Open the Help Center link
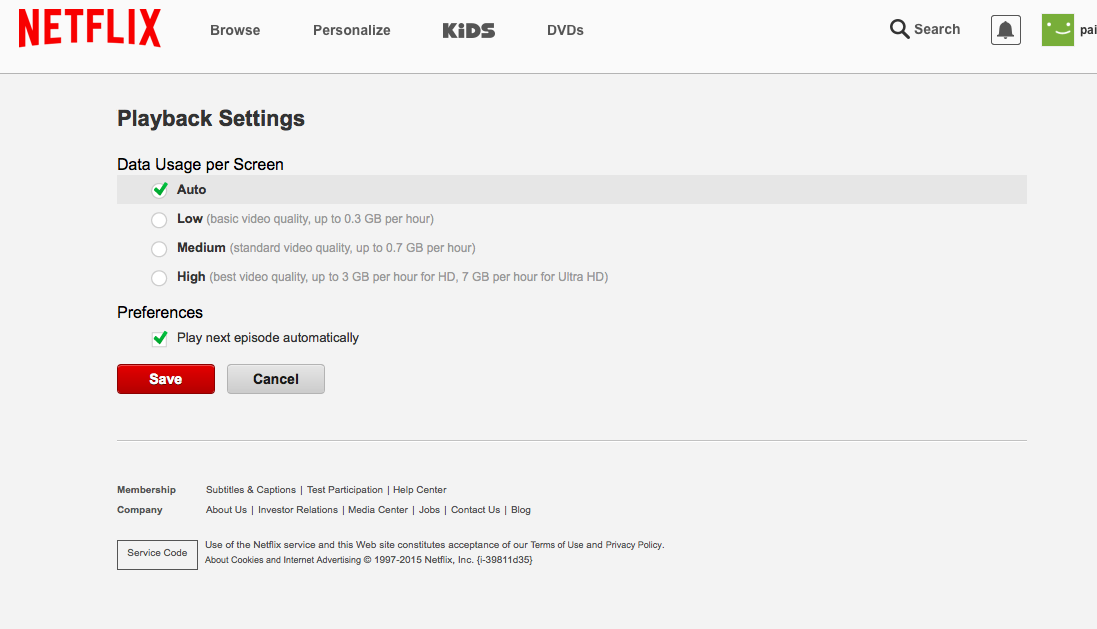1097x629 pixels. pyautogui.click(x=419, y=490)
